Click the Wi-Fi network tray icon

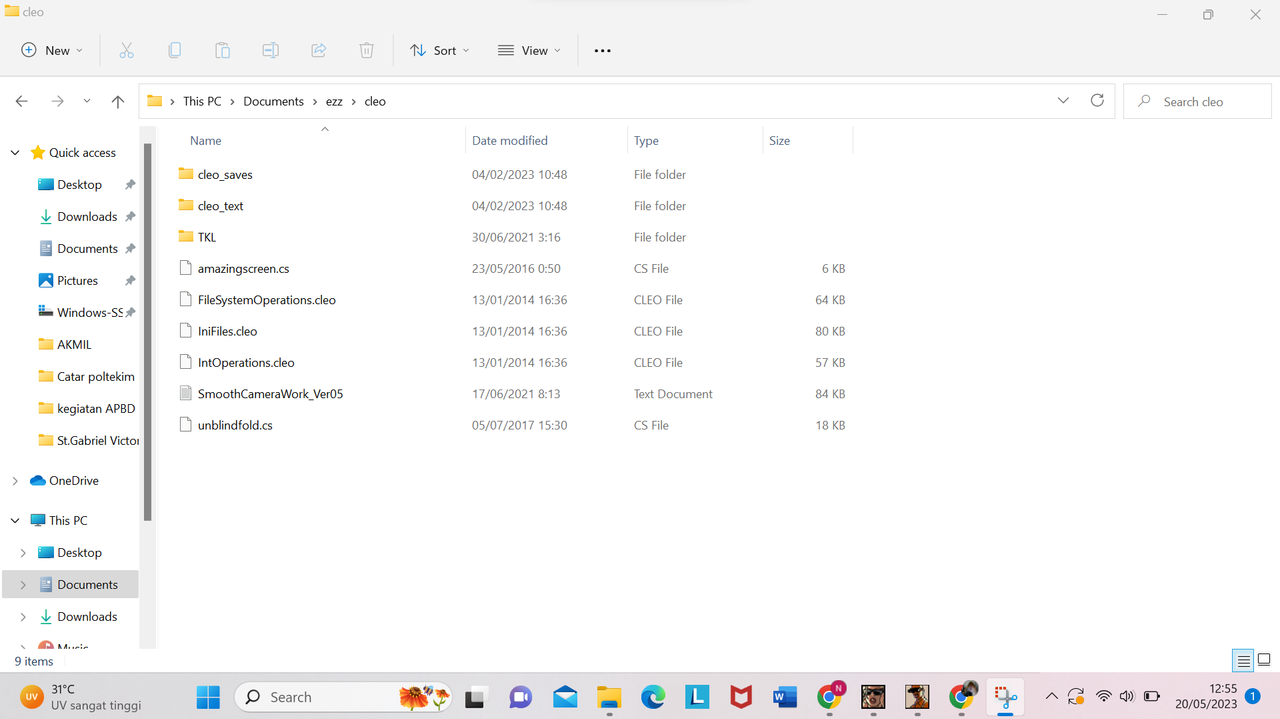(x=1103, y=696)
